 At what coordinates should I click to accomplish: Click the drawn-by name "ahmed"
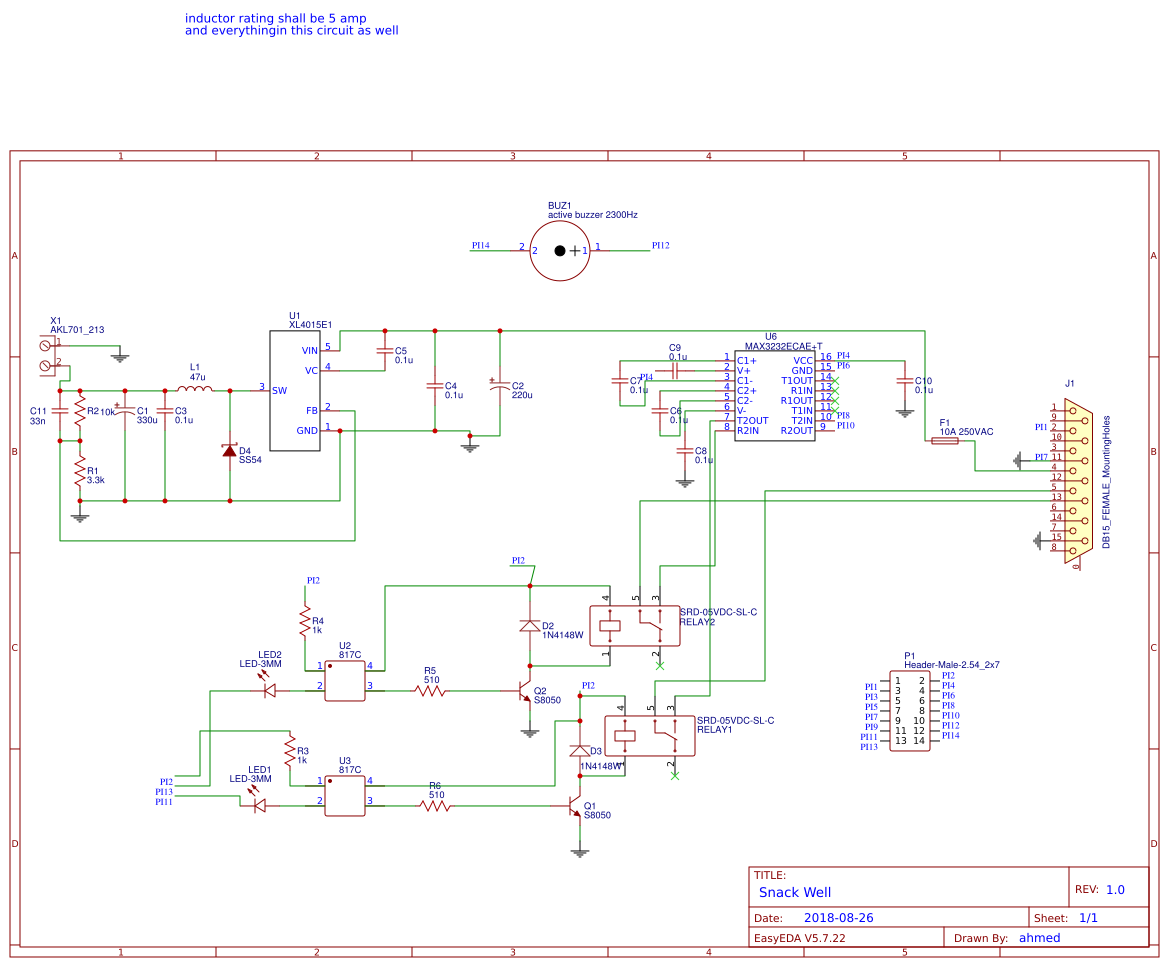(x=1039, y=938)
